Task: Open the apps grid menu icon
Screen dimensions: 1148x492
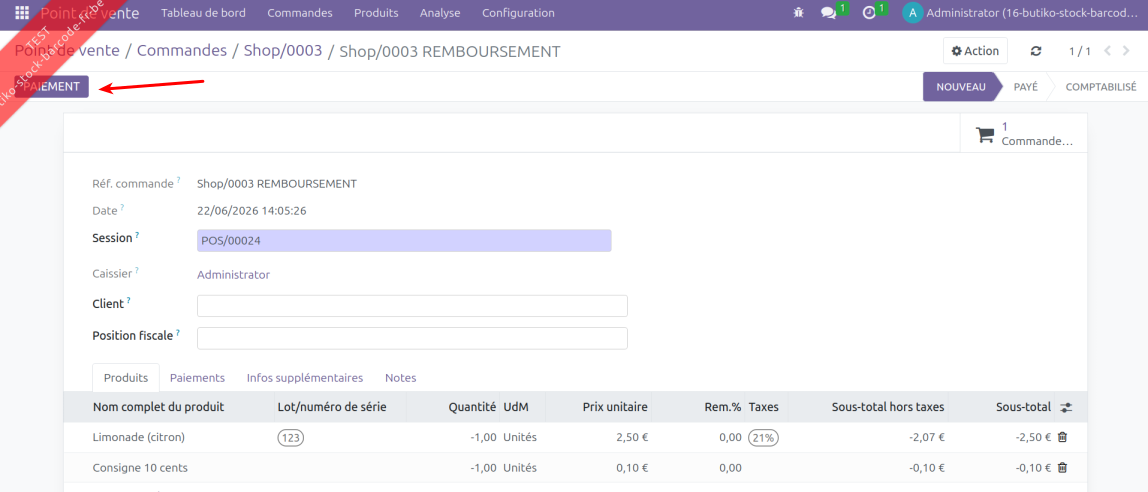Action: [x=22, y=13]
